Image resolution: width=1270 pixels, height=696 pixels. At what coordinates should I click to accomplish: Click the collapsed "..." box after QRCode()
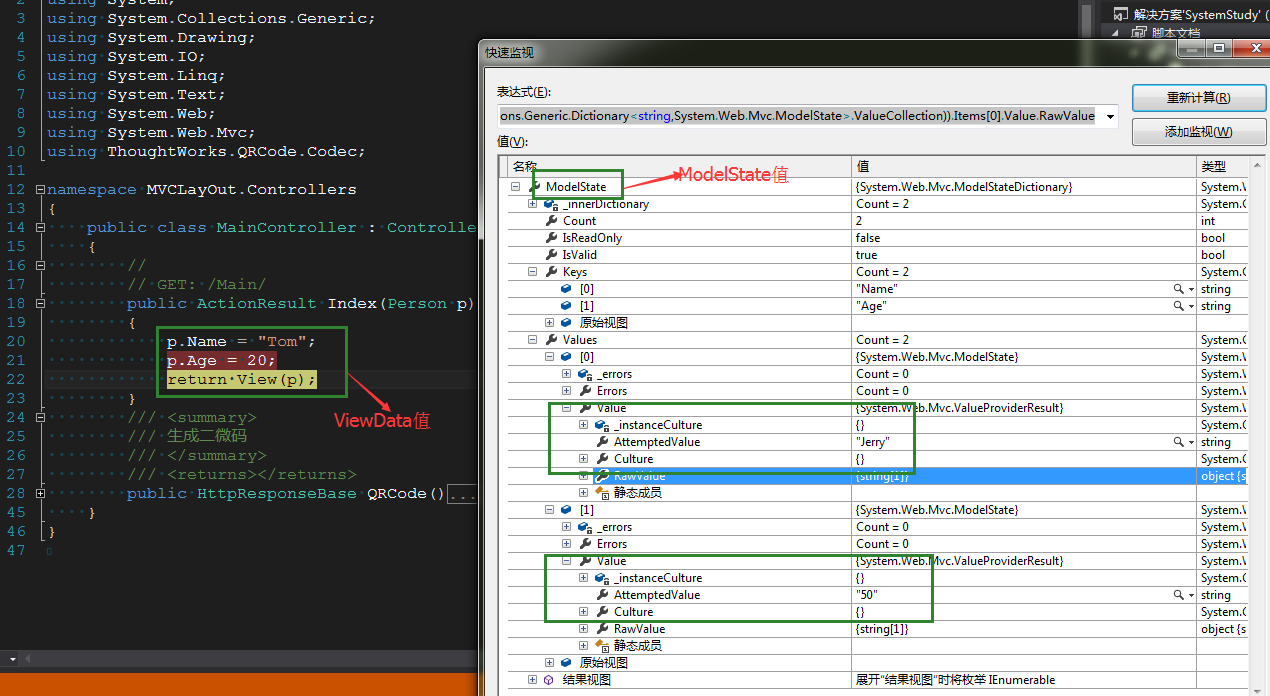(x=461, y=494)
